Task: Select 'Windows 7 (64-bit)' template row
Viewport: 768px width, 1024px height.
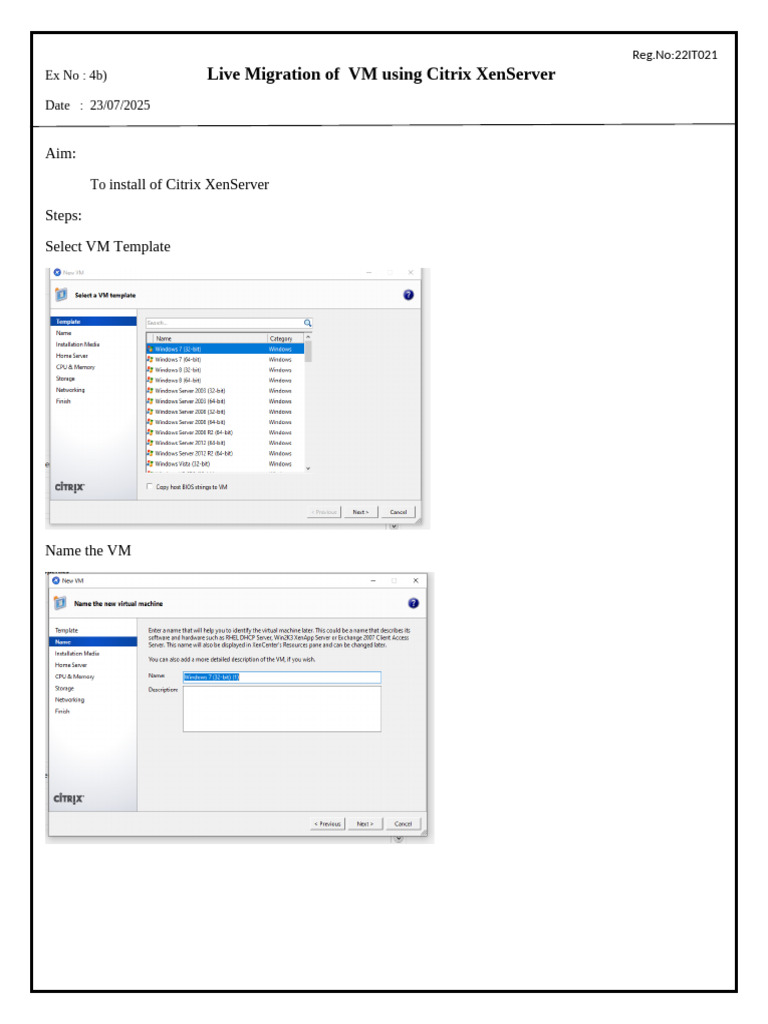Action: click(x=225, y=360)
